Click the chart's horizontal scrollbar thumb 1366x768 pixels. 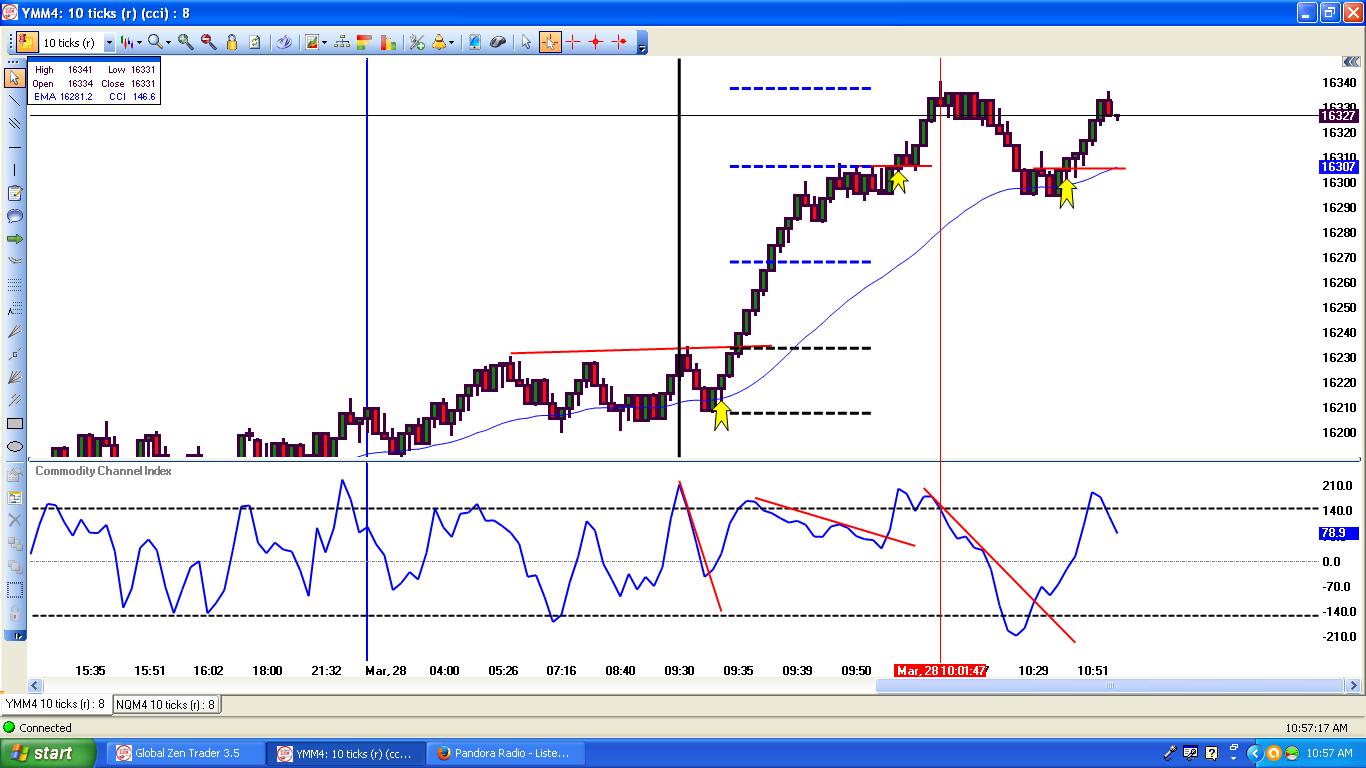coord(1108,686)
